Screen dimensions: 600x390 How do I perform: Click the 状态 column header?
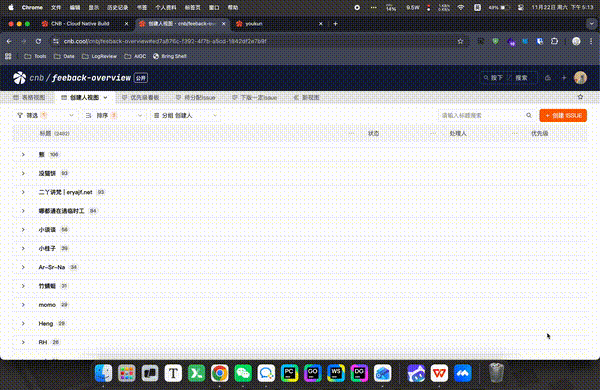coord(373,134)
